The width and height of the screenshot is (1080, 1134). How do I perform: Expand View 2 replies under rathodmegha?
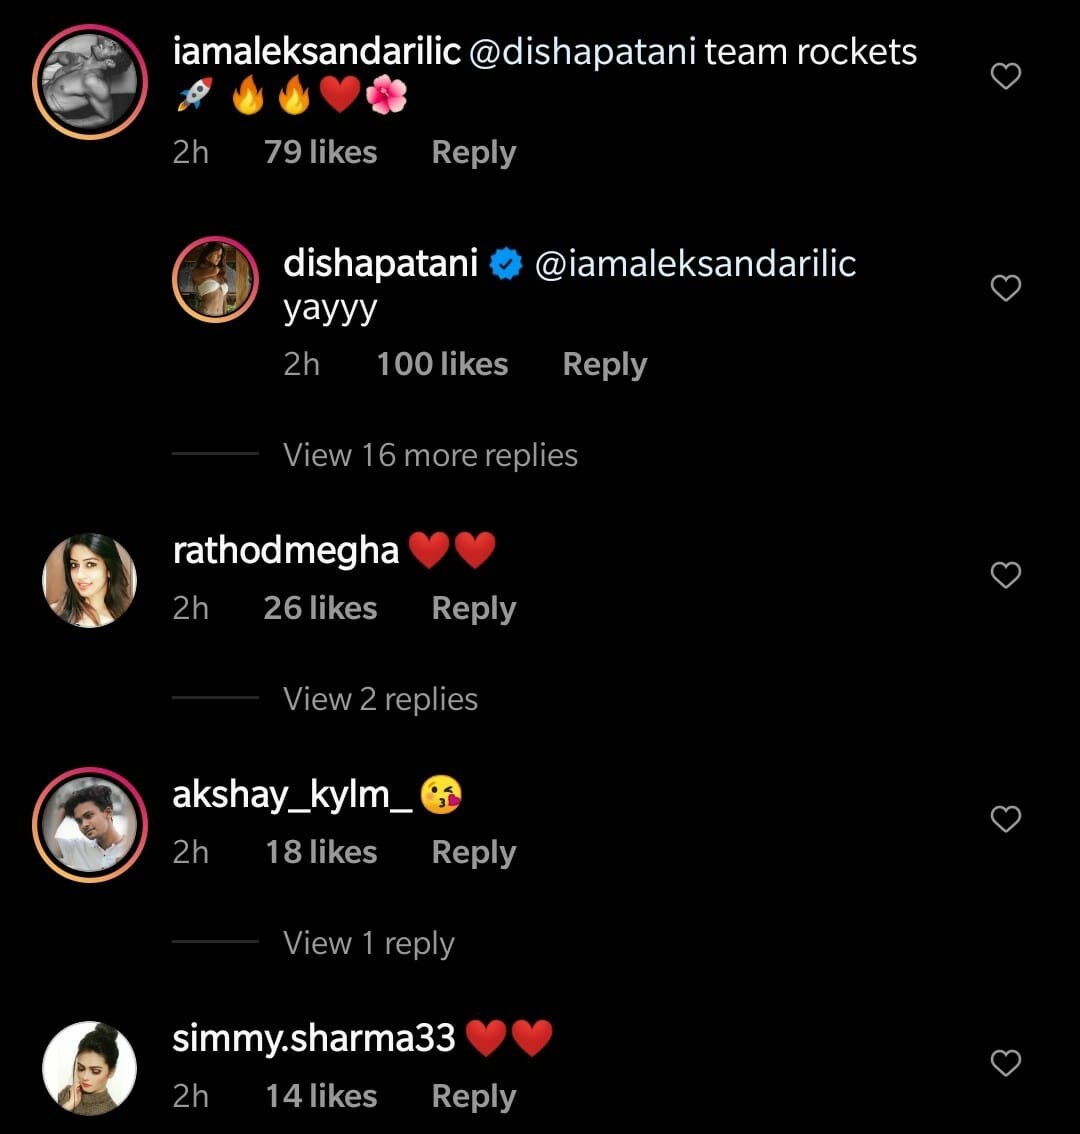[x=380, y=699]
